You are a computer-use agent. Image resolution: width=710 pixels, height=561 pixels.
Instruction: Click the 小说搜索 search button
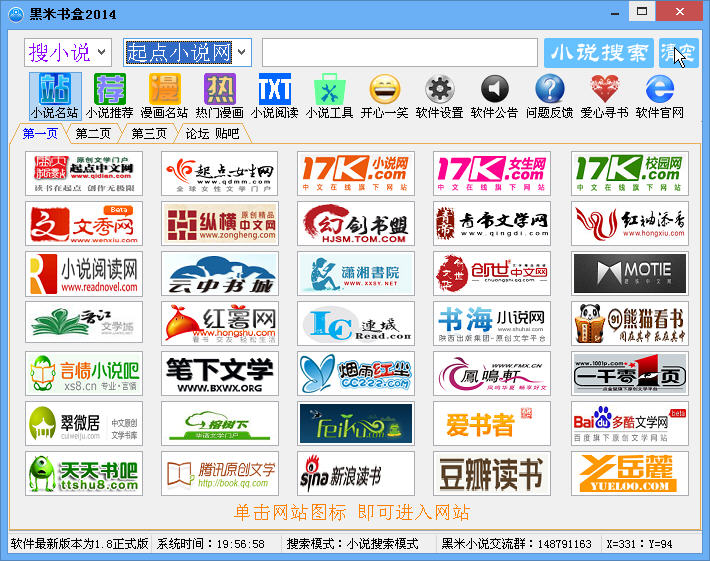tap(598, 52)
